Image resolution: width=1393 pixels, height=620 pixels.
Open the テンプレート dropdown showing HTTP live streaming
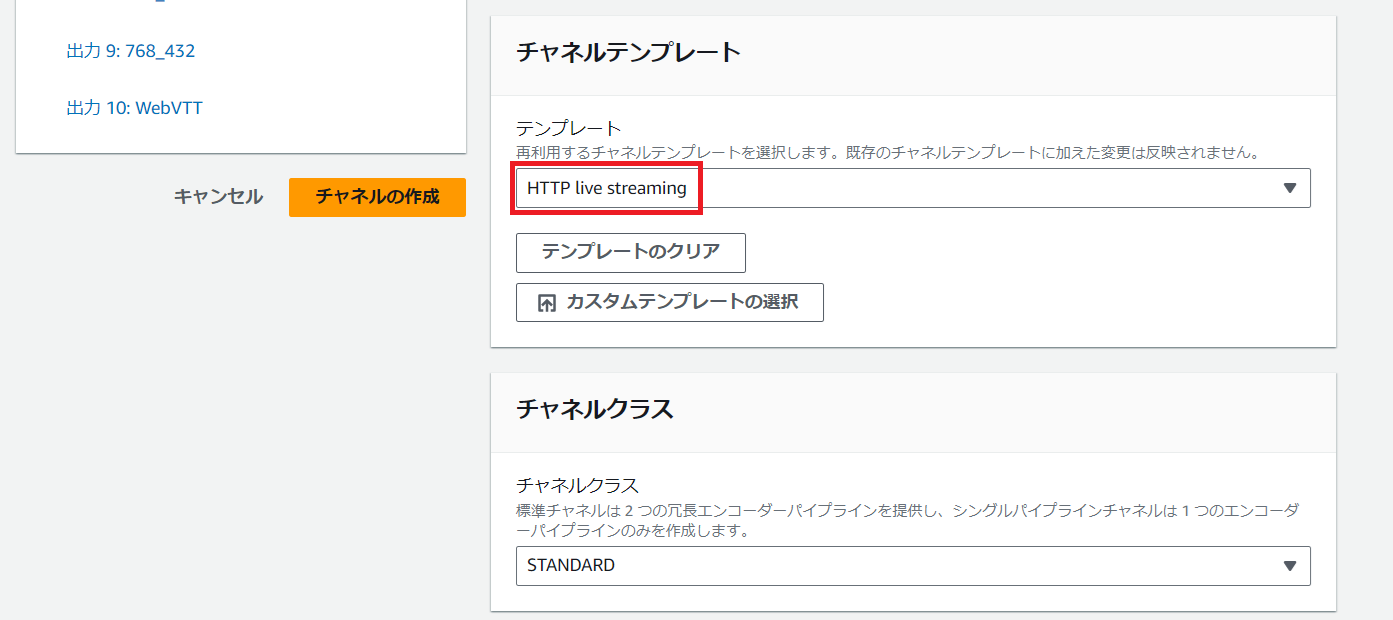(x=913, y=188)
